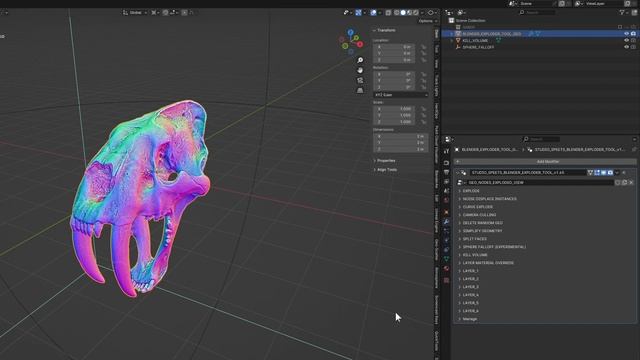Select BLENDER_EXPLODER_TOOL_GEO in the outliner
640x360 pixels.
click(491, 34)
